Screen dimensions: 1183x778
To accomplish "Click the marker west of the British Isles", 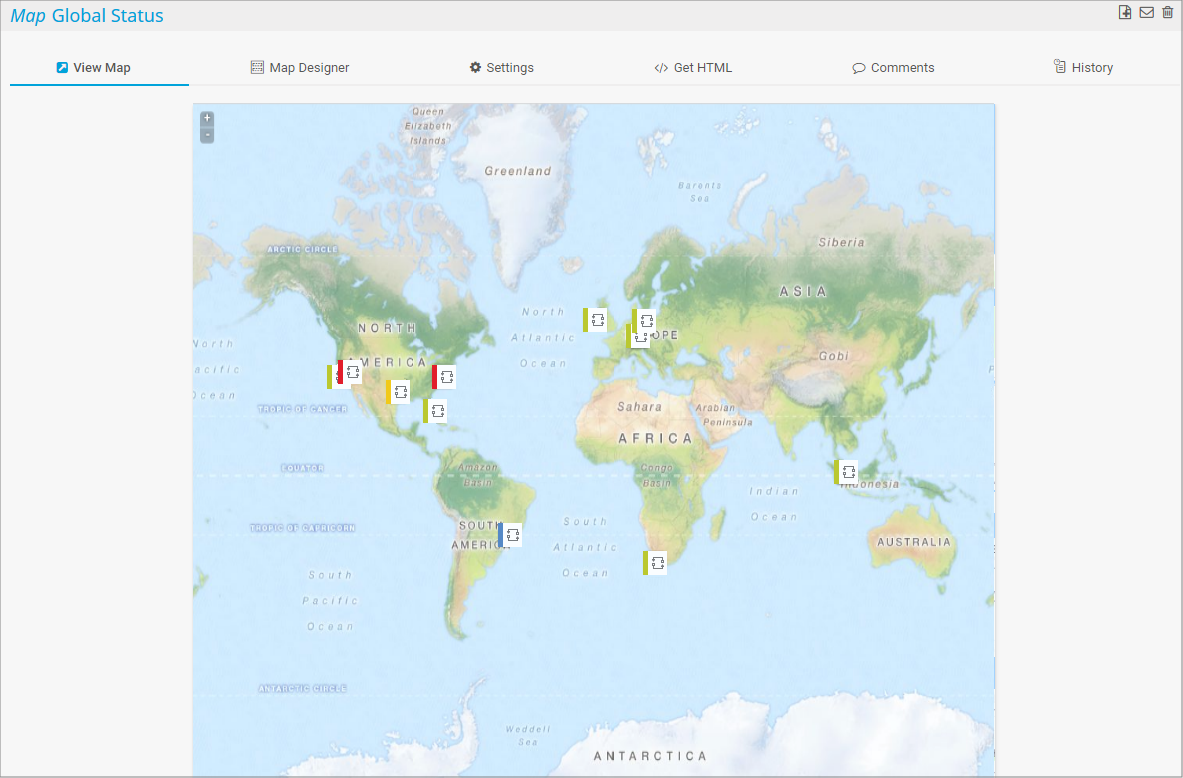I will click(x=596, y=320).
